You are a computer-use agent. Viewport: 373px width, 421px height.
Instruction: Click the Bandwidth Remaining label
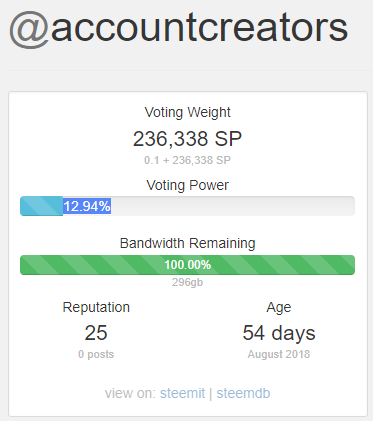[187, 243]
